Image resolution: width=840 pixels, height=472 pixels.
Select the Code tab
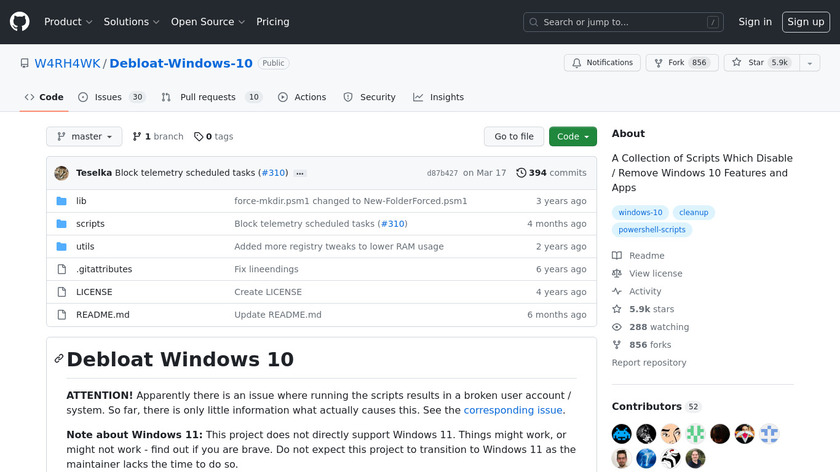pyautogui.click(x=44, y=97)
